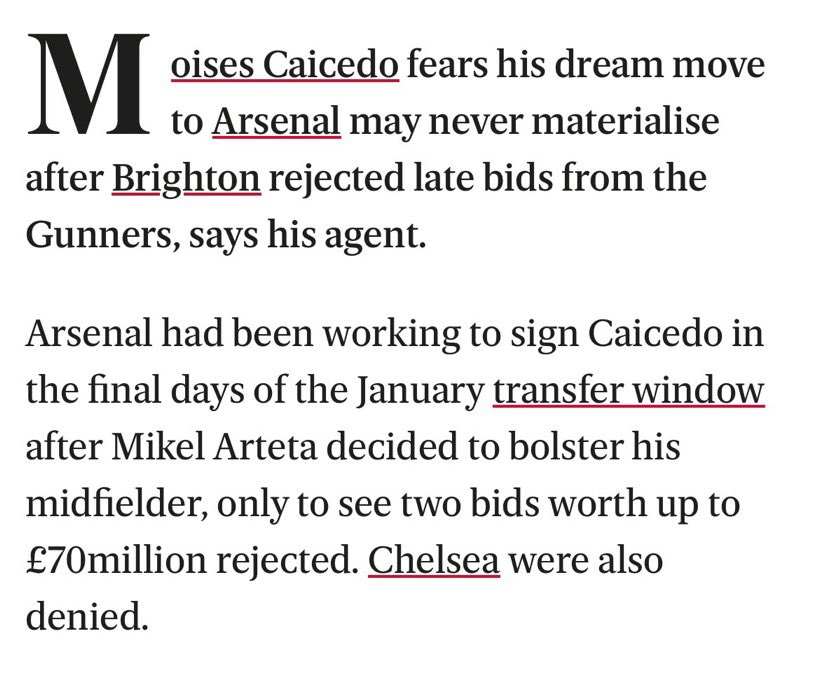Click the word Gunners
This screenshot has width=820, height=683.
point(98,235)
